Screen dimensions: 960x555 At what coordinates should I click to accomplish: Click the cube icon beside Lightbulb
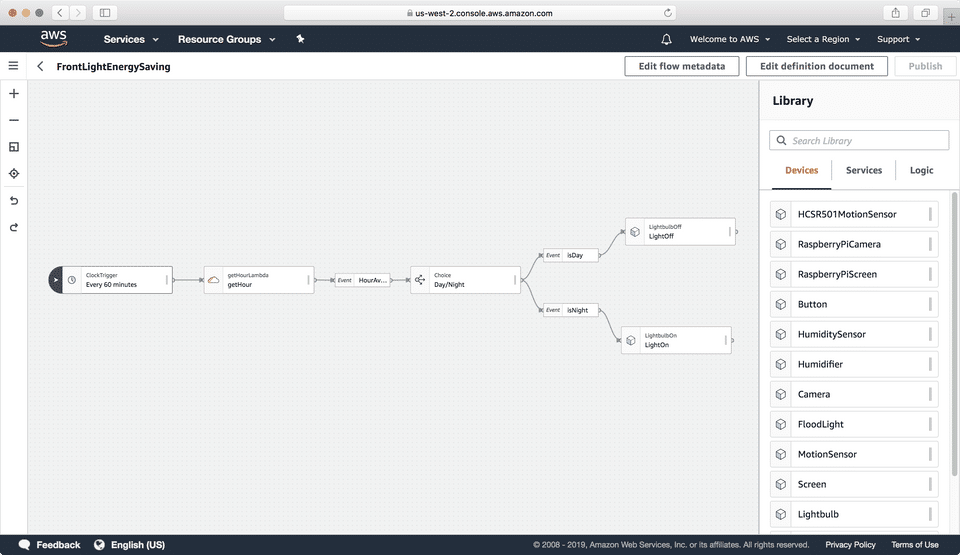[781, 515]
